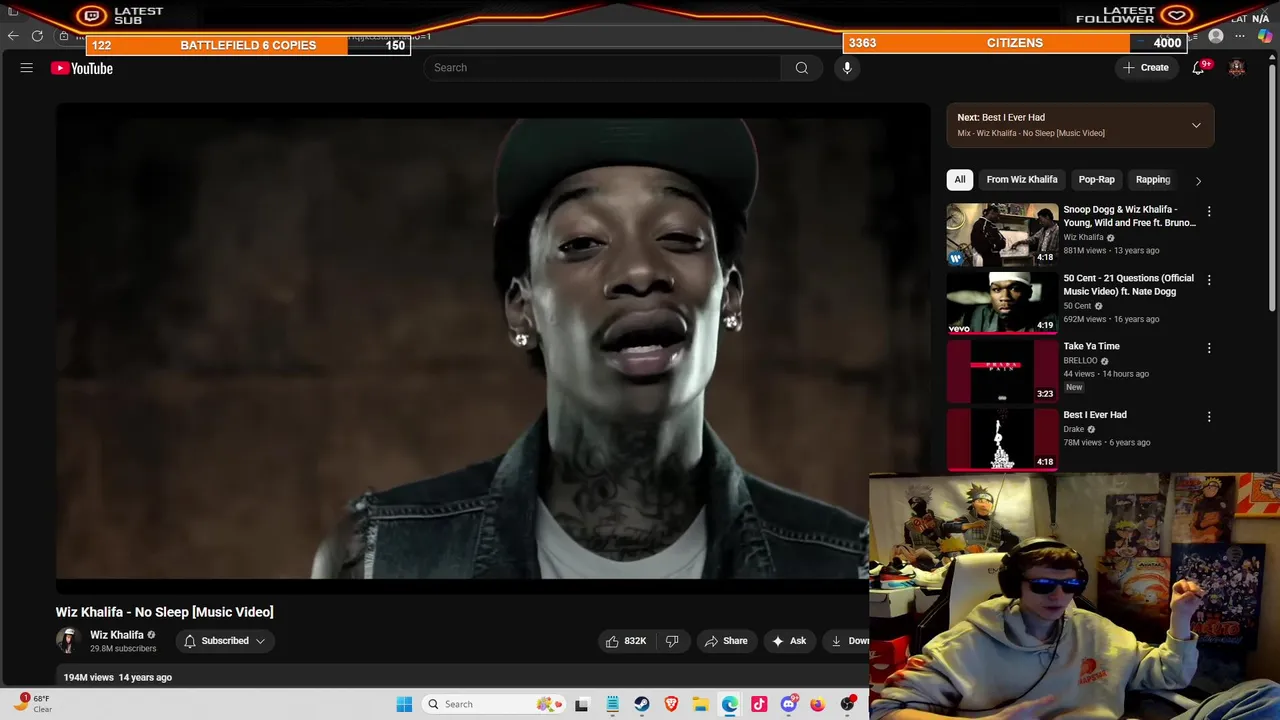
Task: Click the Windows taskbar Search box
Action: pyautogui.click(x=492, y=704)
